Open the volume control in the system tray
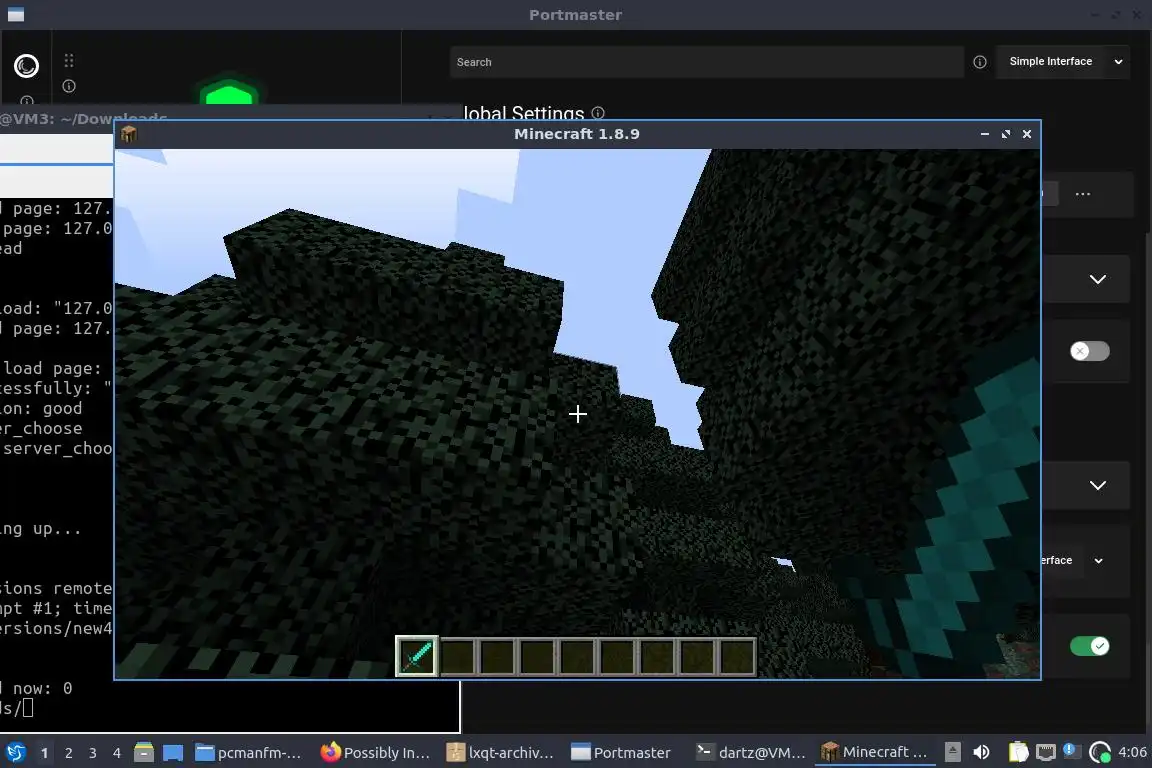The height and width of the screenshot is (768, 1152). [x=981, y=752]
